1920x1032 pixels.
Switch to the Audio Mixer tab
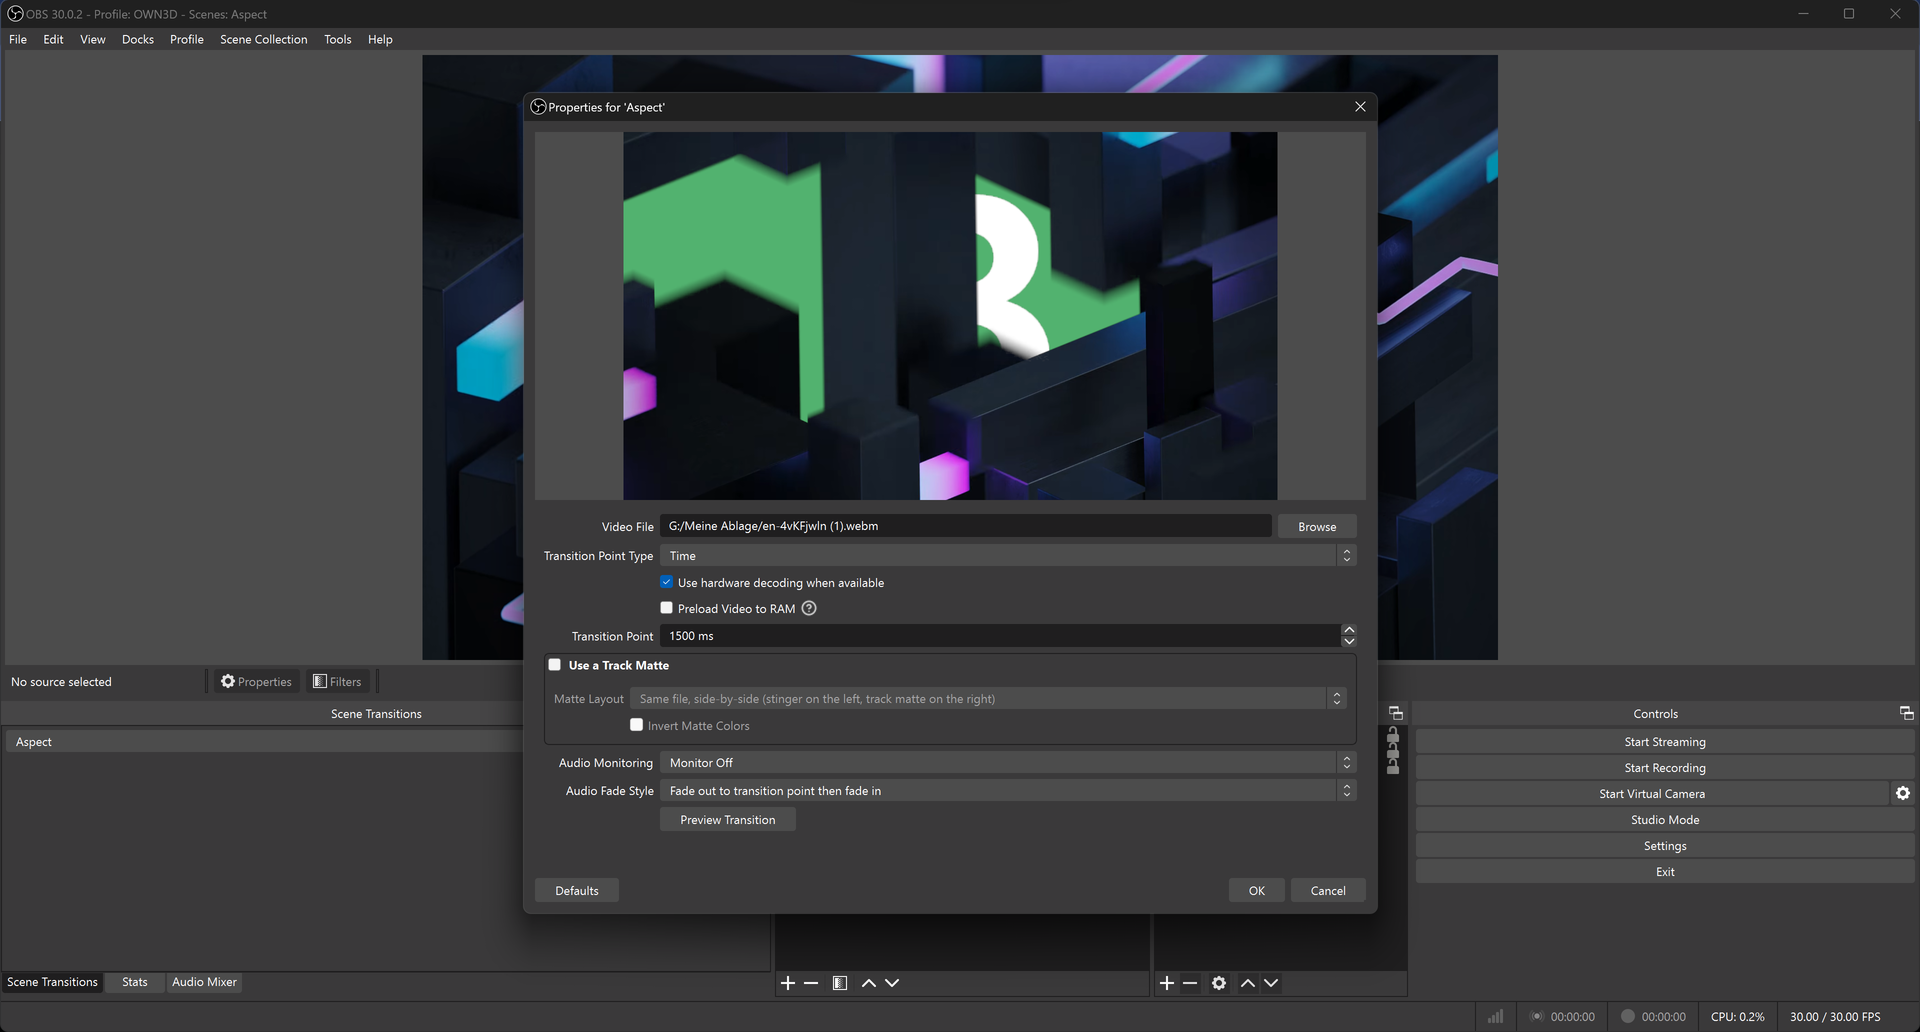pyautogui.click(x=204, y=982)
